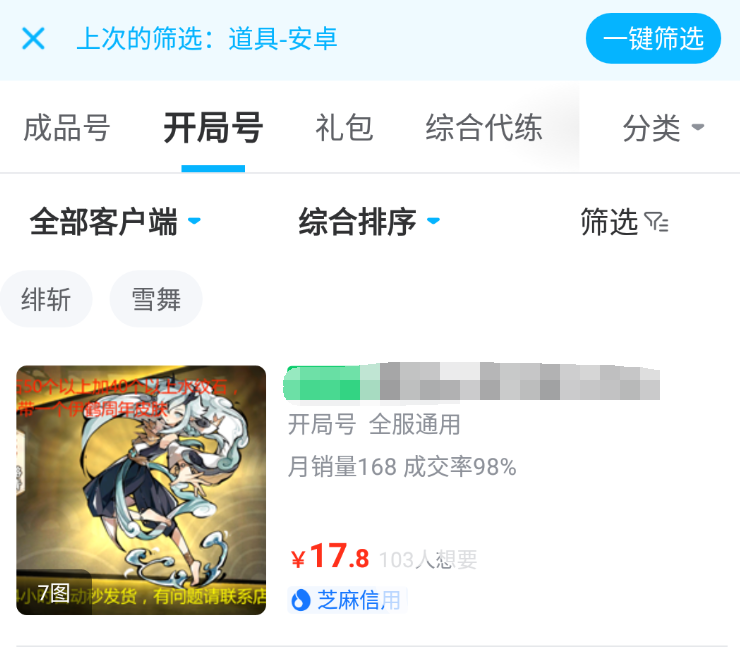Tap the 一键筛选 button
Screen dimensions: 740x658
[x=653, y=38]
